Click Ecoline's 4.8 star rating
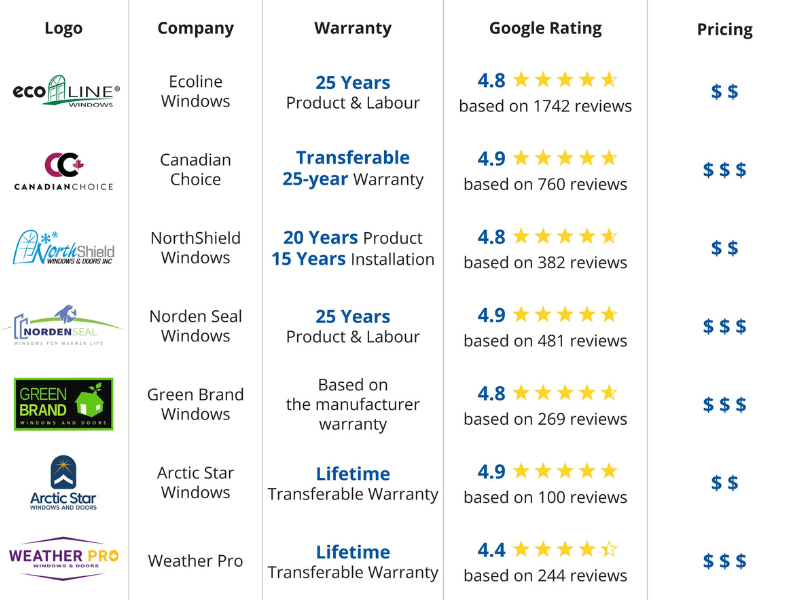800x600 pixels. tap(547, 81)
